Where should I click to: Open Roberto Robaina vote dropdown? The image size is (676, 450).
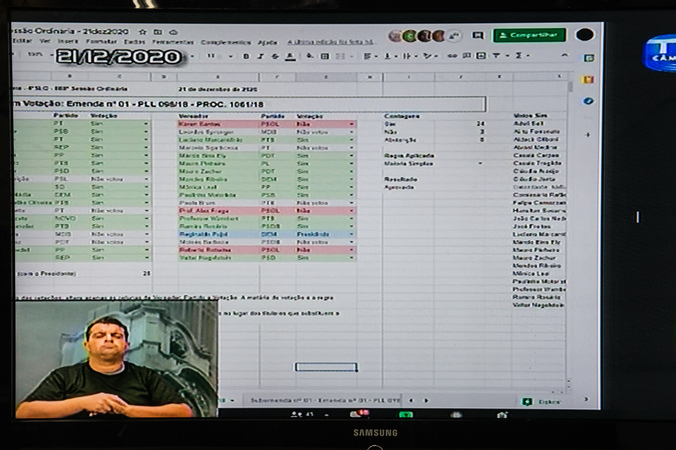[x=352, y=250]
